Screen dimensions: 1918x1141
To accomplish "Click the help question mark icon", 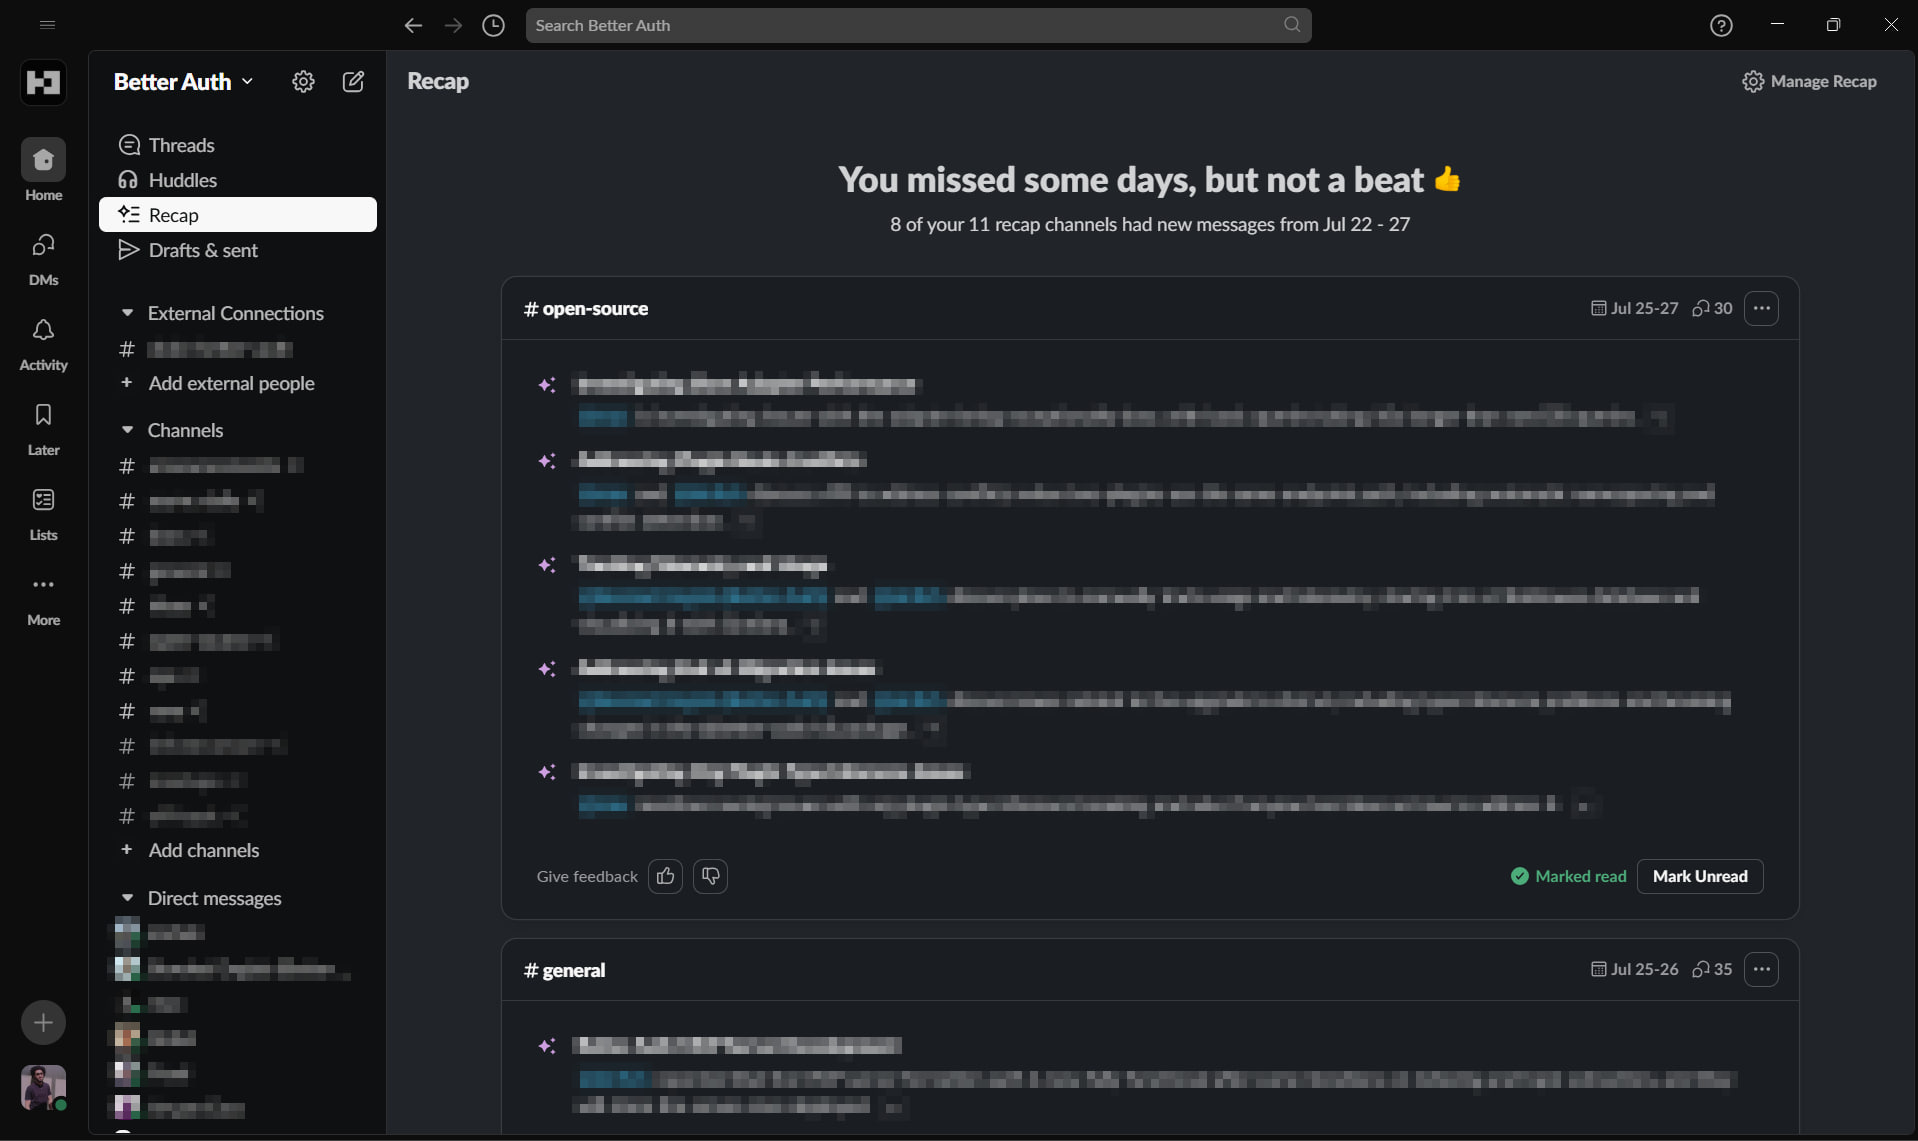I will pos(1720,25).
